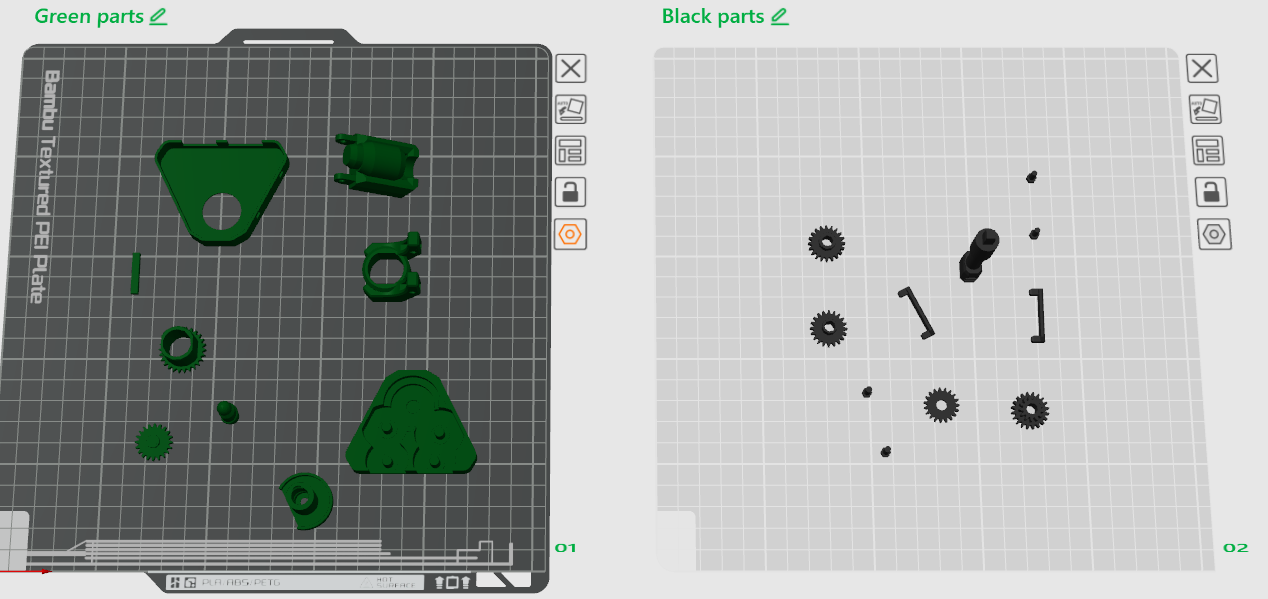The image size is (1268, 599).
Task: Select green triangular gear housing model
Action: click(411, 423)
